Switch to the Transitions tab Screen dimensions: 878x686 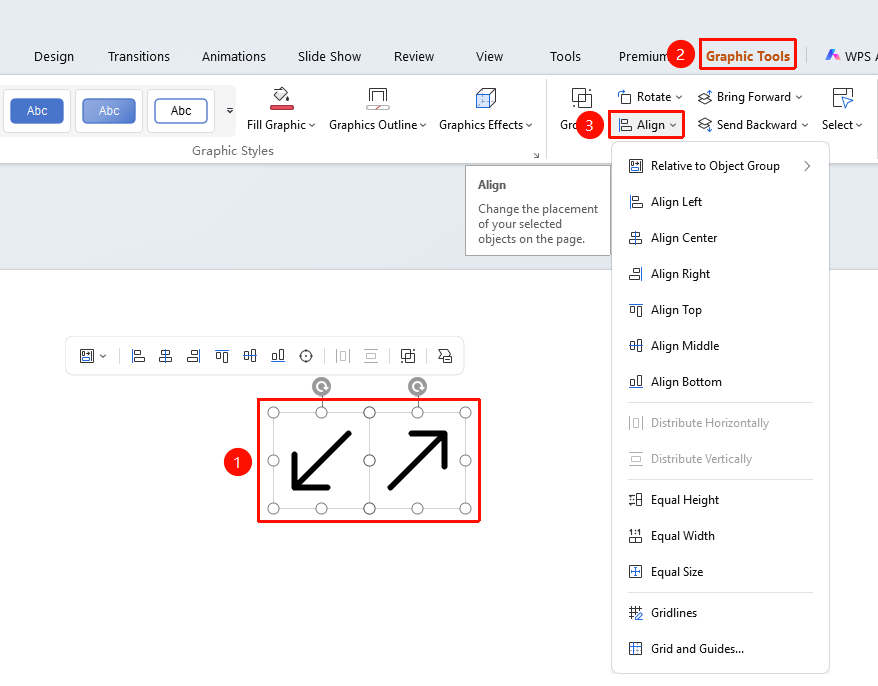(139, 57)
